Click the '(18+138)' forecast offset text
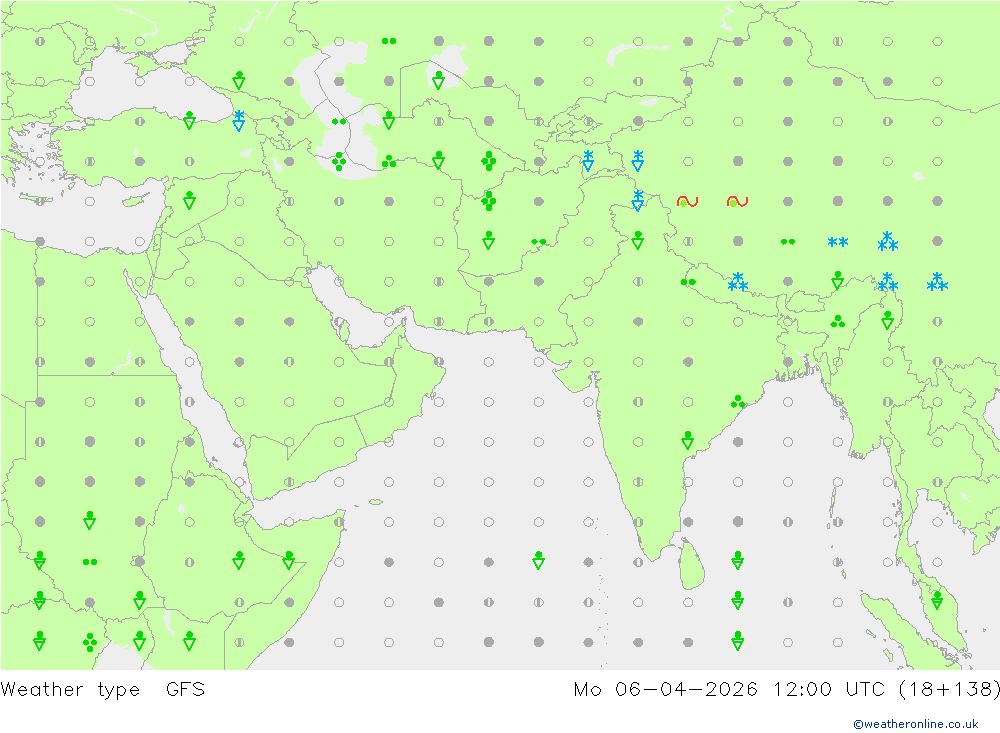Viewport: 1000px width, 733px height. click(x=949, y=690)
